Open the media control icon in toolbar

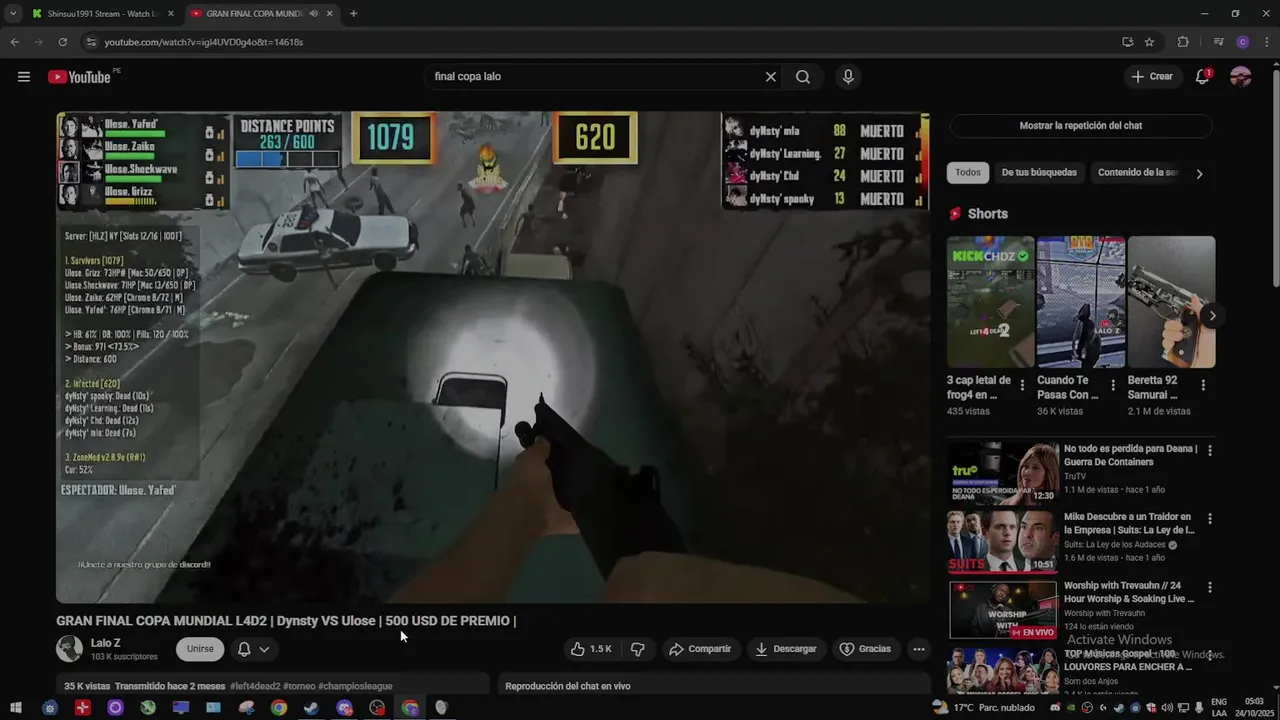(x=1218, y=42)
